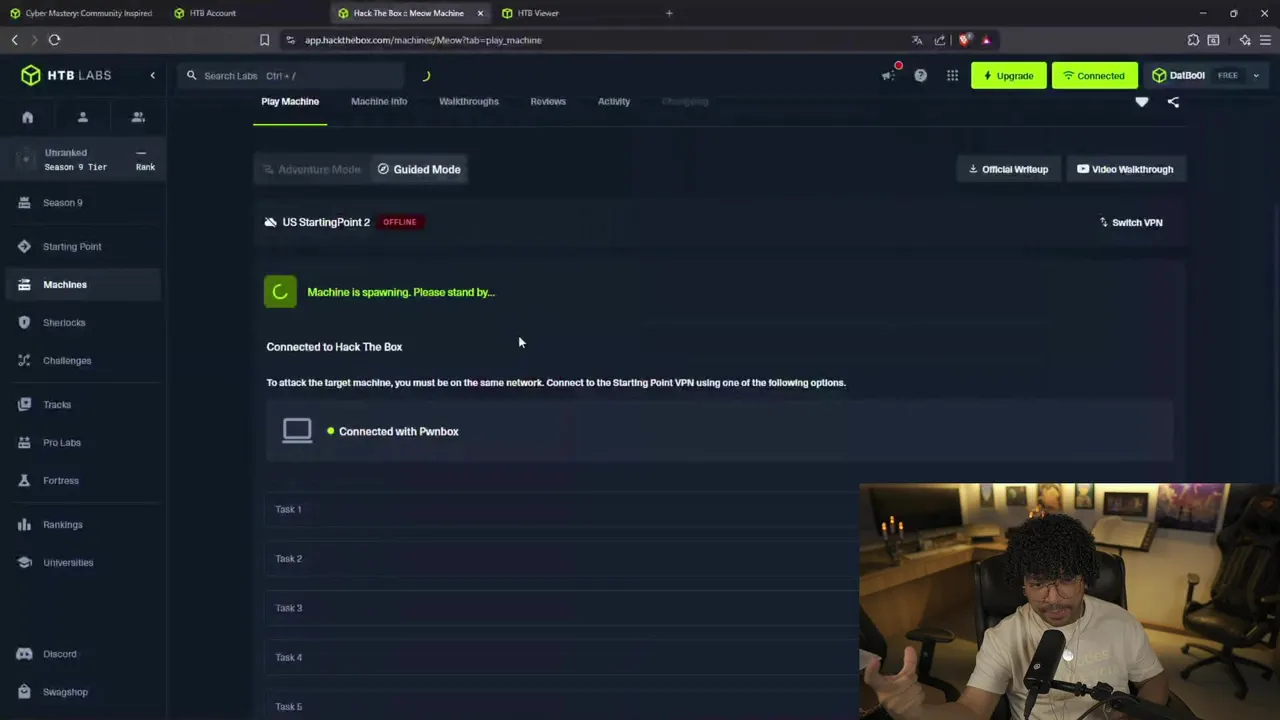Click the Switch VPN link
Viewport: 1280px width, 720px height.
tap(1131, 222)
